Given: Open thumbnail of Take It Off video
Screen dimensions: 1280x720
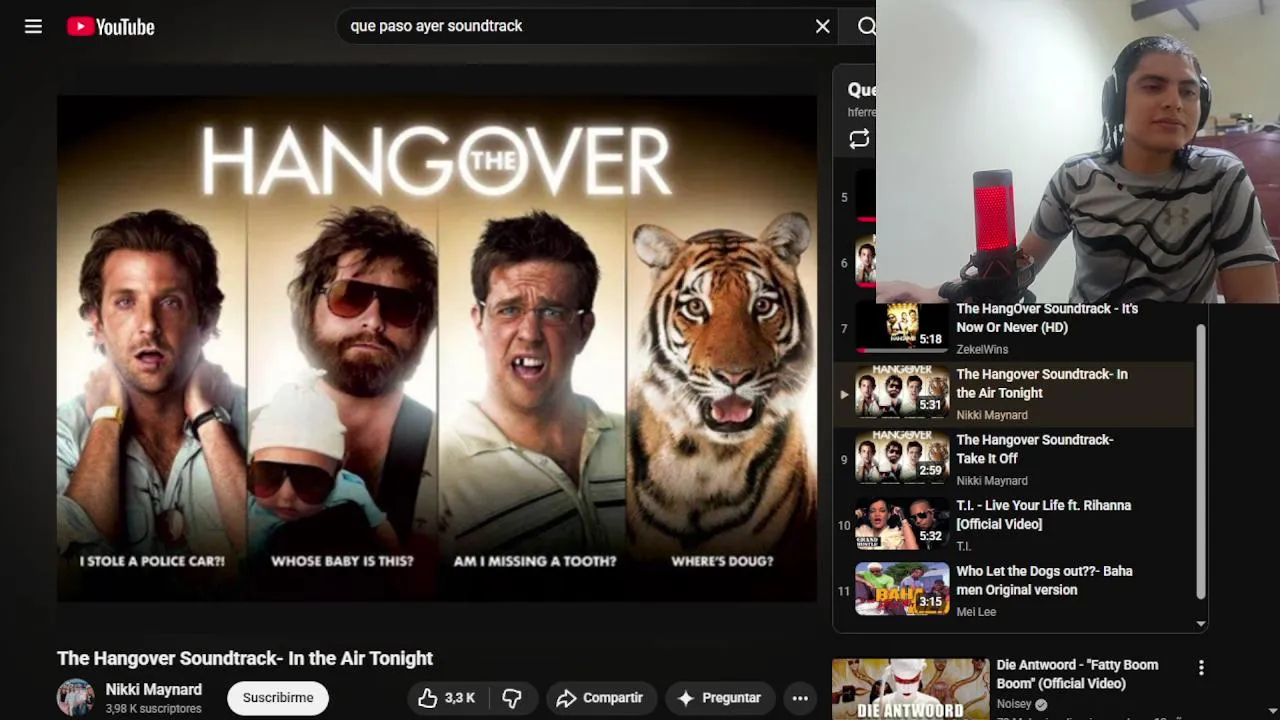Looking at the screenshot, I should click(x=901, y=458).
